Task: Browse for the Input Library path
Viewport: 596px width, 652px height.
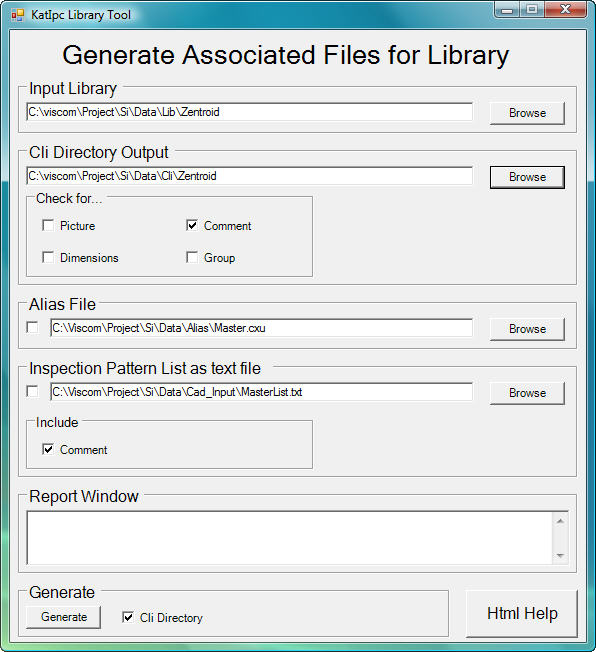Action: tap(527, 113)
